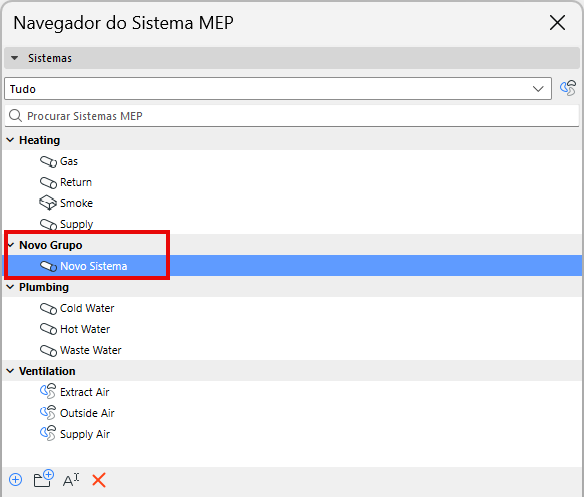Collapse the Sistemas panel section

click(x=15, y=58)
